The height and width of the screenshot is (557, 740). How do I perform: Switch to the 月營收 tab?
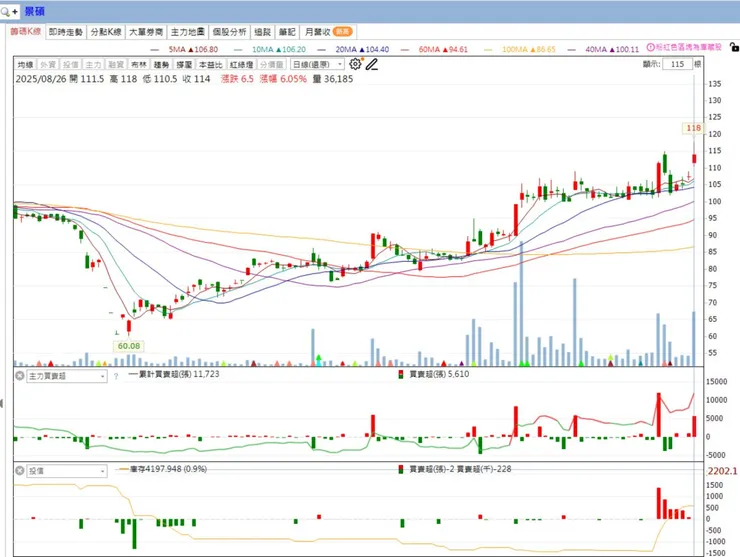click(x=328, y=32)
